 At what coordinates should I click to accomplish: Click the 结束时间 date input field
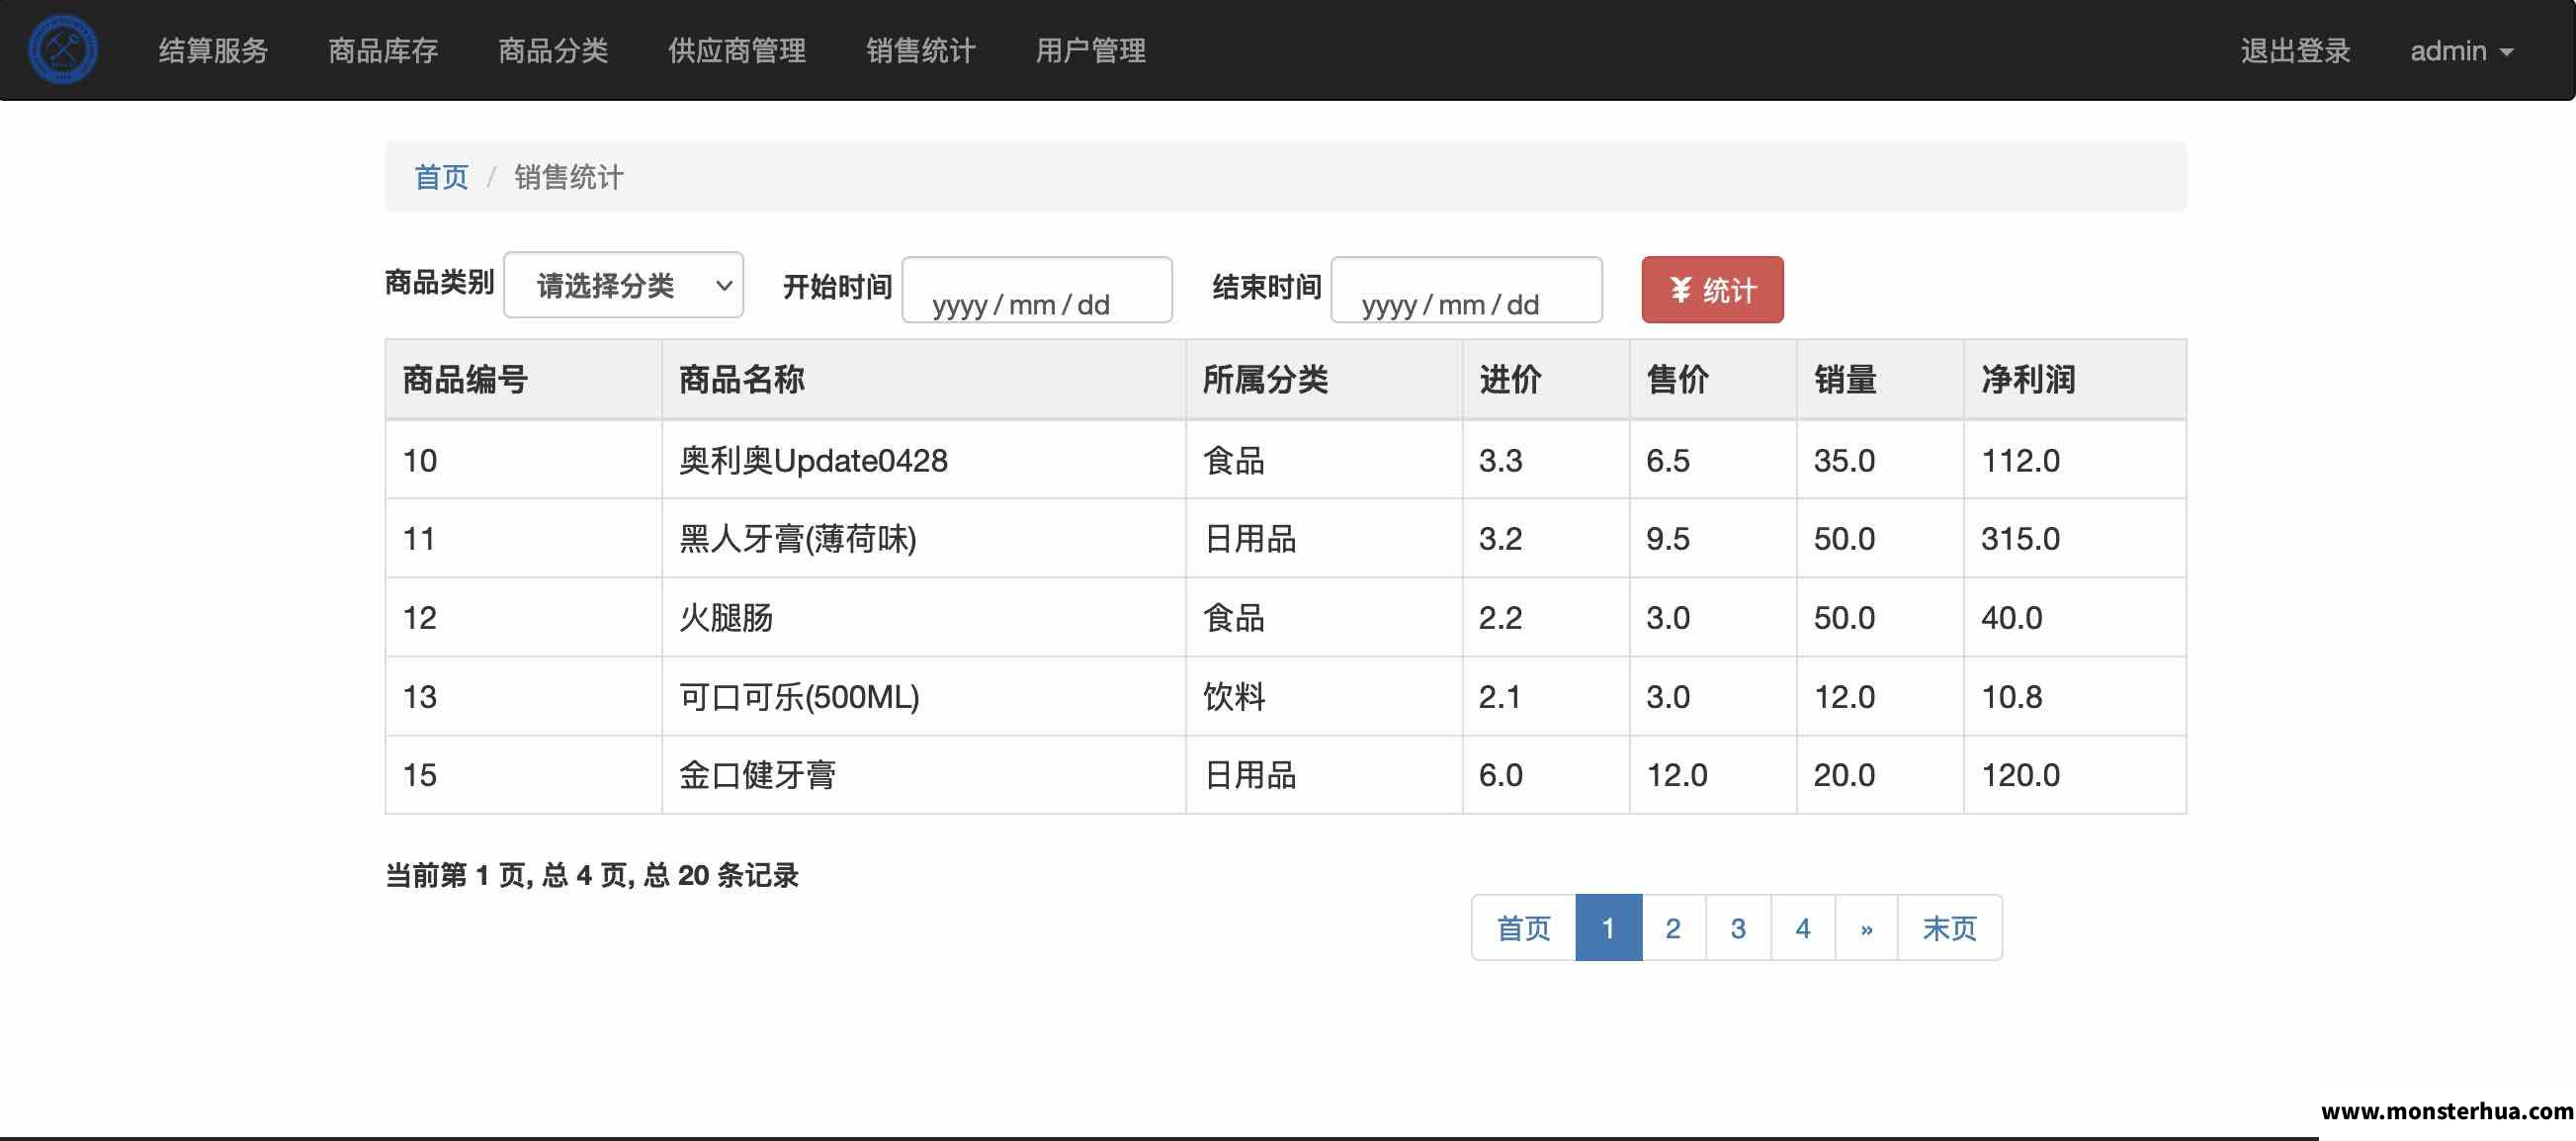tap(1466, 290)
